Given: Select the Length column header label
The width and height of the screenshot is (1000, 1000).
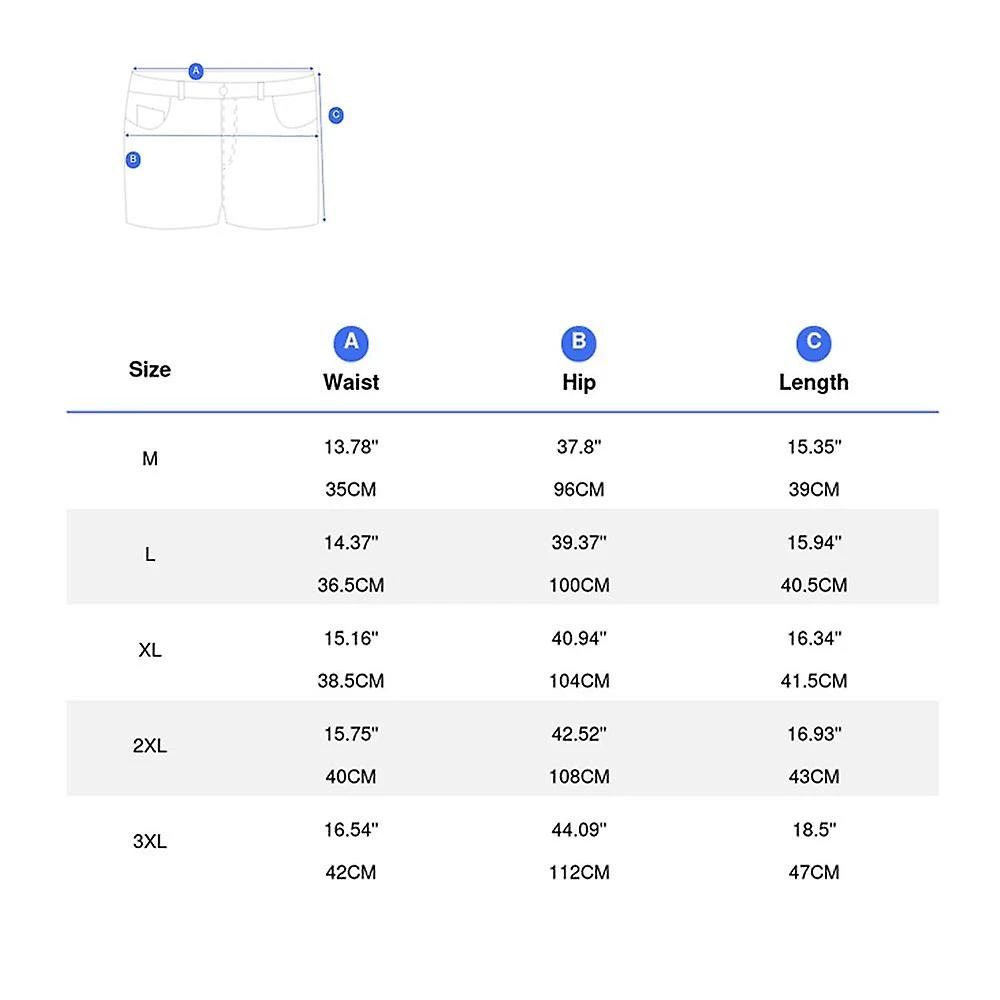Looking at the screenshot, I should coord(813,382).
